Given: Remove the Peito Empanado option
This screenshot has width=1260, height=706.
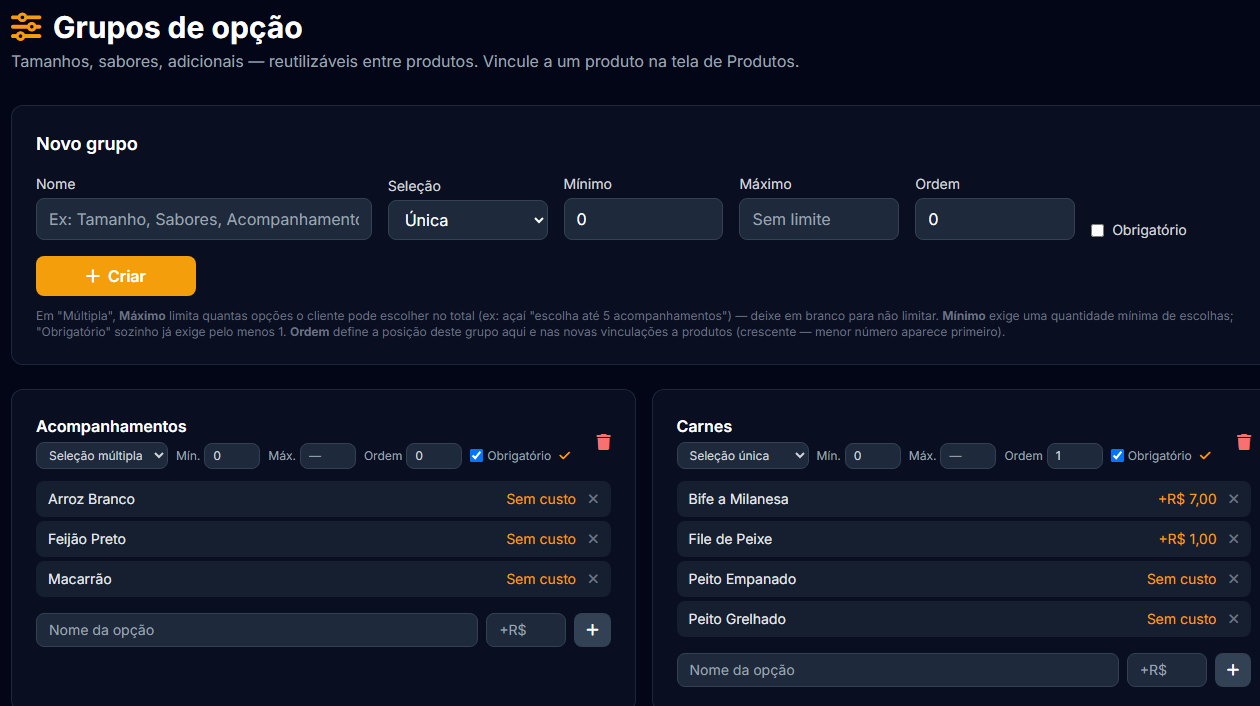Looking at the screenshot, I should 1233,579.
